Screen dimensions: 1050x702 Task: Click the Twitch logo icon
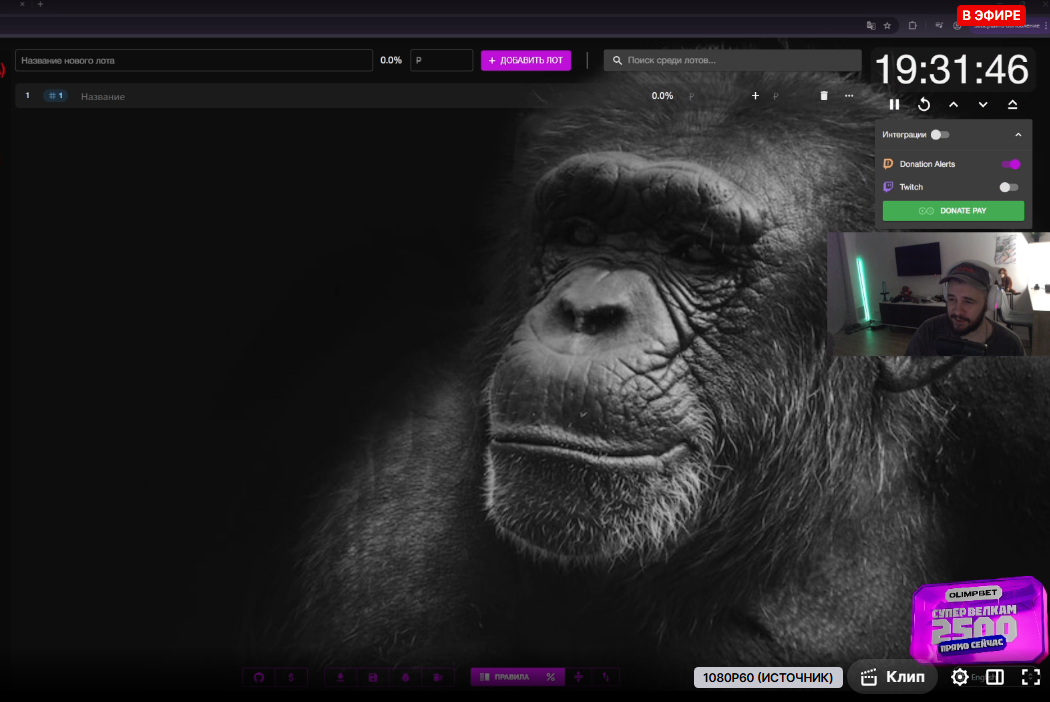[888, 187]
